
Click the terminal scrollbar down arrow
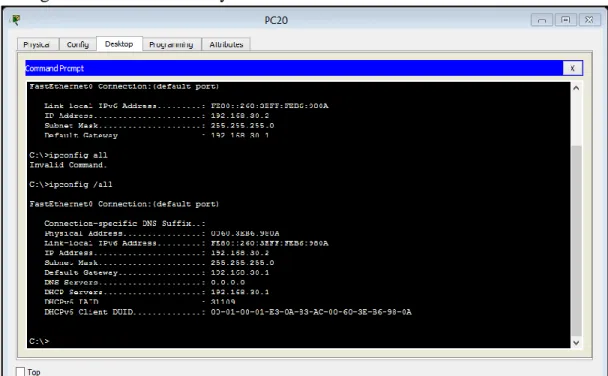(576, 343)
